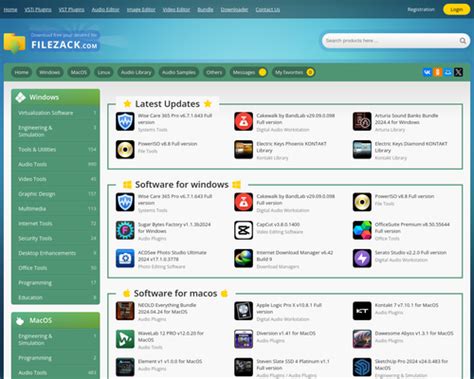Click the CapCut v3.8.0.1400 title text

(x=278, y=224)
